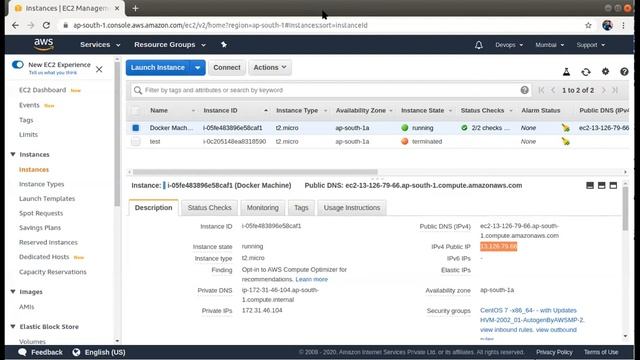Open the experiments flask icon
Screen dimensions: 640x360
coord(566,72)
